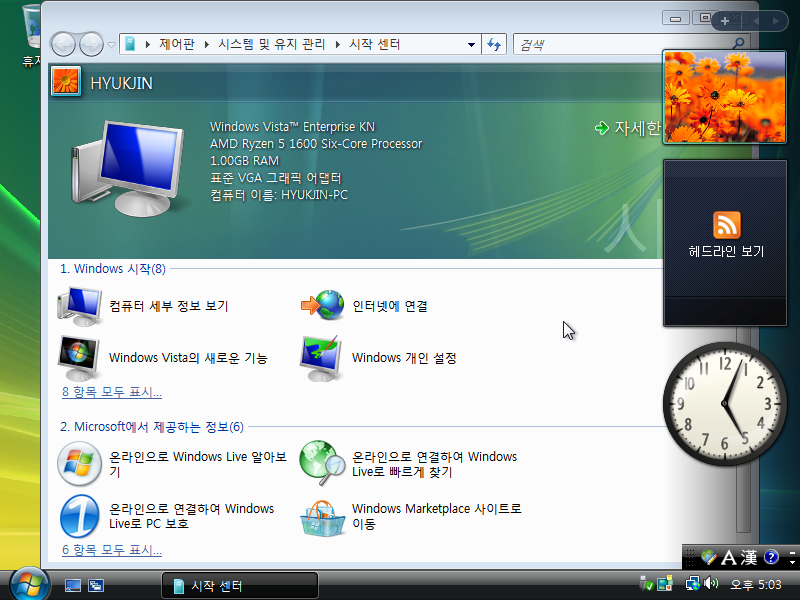Click 헤드라인 보기 in feed gadget
800x600 pixels.
point(726,251)
